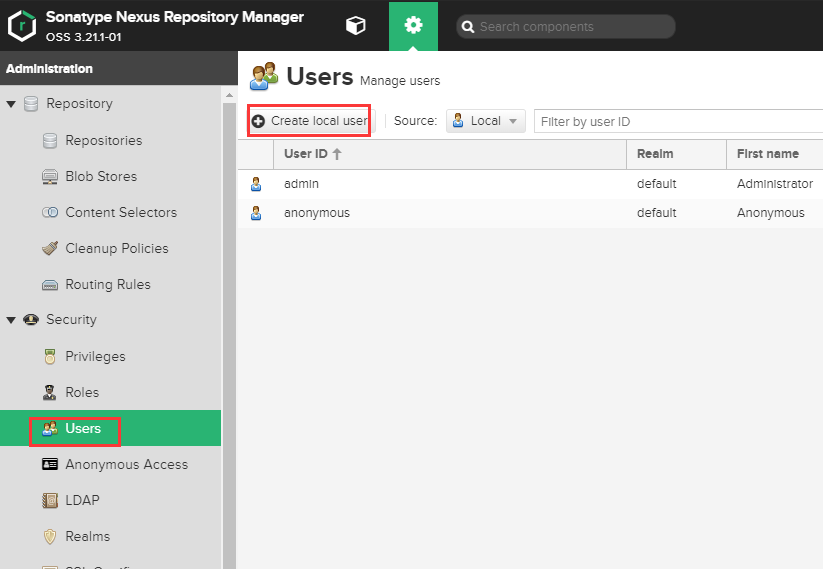Click the Cleanup Policies broom icon
The width and height of the screenshot is (823, 569).
tap(50, 248)
